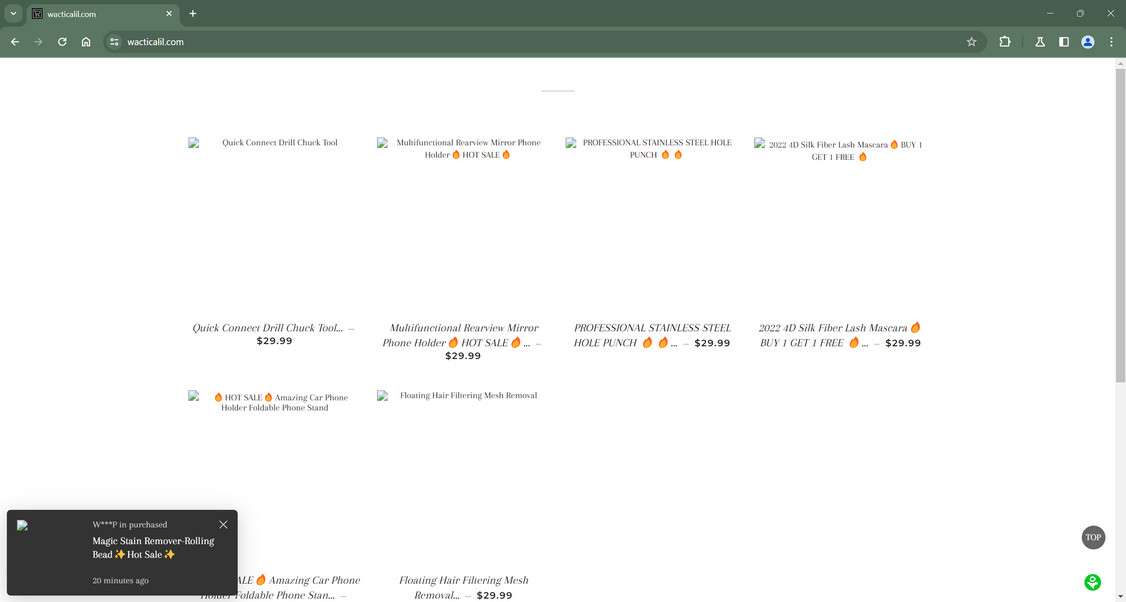Open the Chrome extensions puzzle icon
Screen dimensions: 1126x602
pos(1004,42)
